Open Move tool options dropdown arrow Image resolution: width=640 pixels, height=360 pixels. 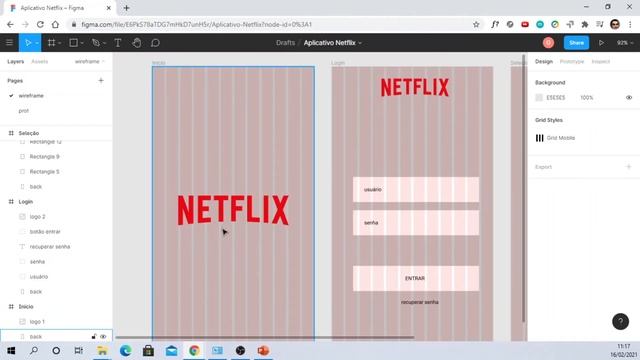37,43
